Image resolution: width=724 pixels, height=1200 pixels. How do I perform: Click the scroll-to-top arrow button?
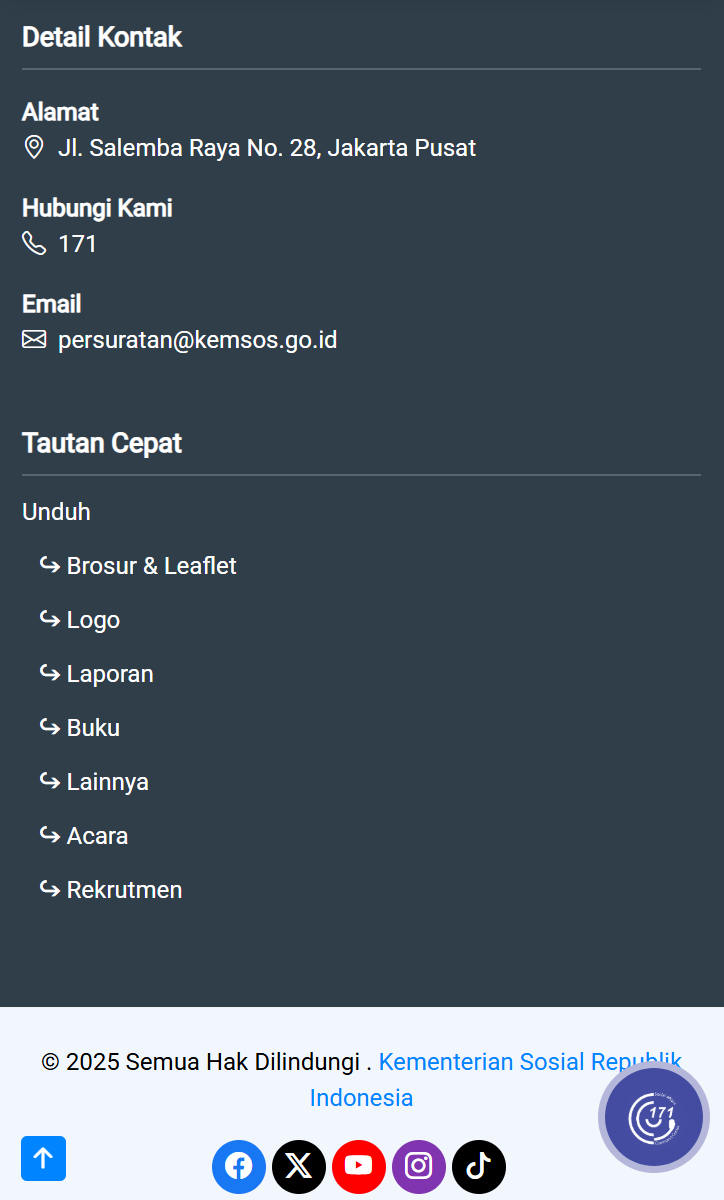43,1158
